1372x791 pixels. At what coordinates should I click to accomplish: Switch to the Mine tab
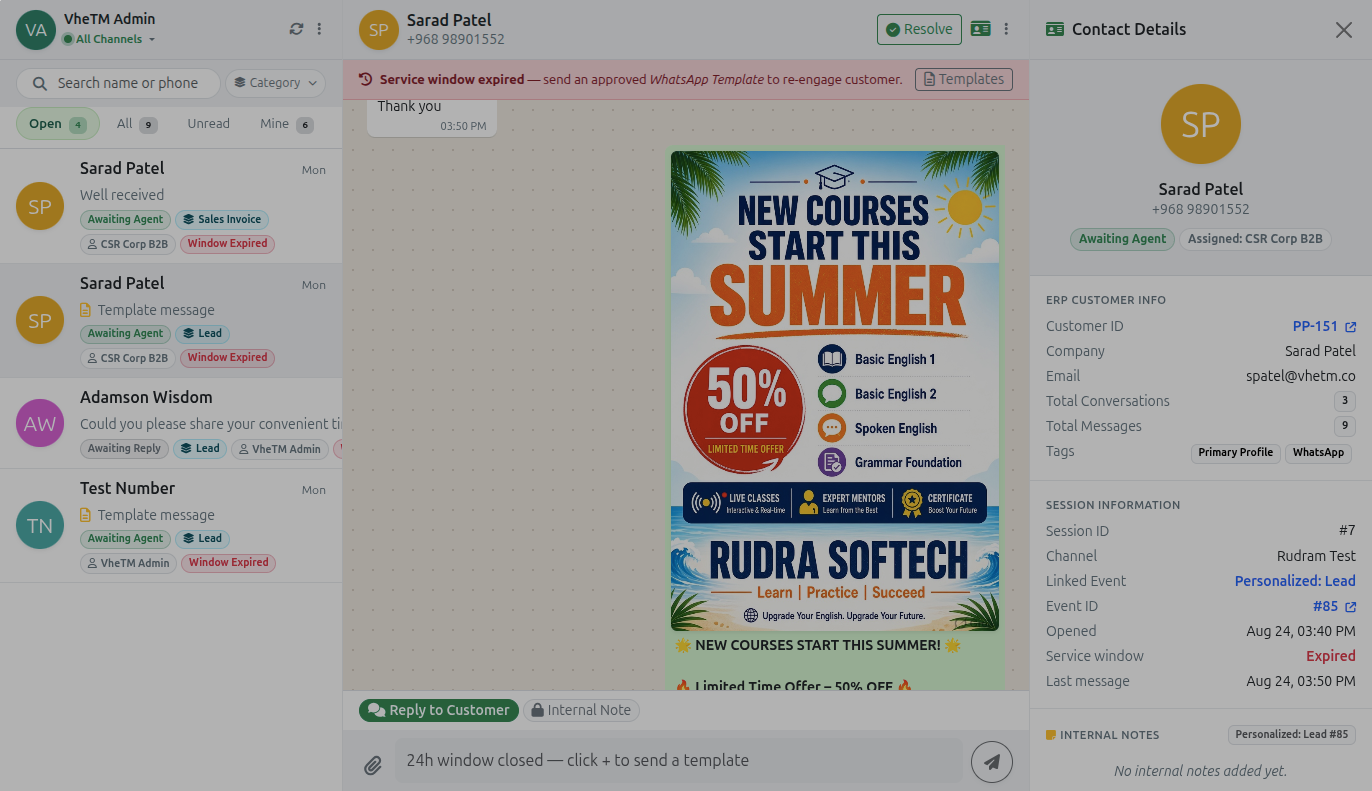[287, 124]
